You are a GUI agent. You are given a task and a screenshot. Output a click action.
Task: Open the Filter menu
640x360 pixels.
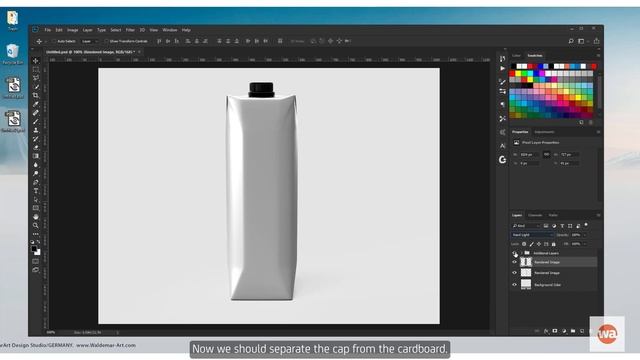[130, 30]
